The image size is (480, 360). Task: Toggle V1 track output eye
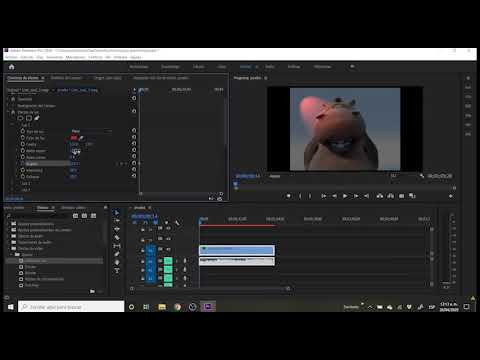coord(168,249)
